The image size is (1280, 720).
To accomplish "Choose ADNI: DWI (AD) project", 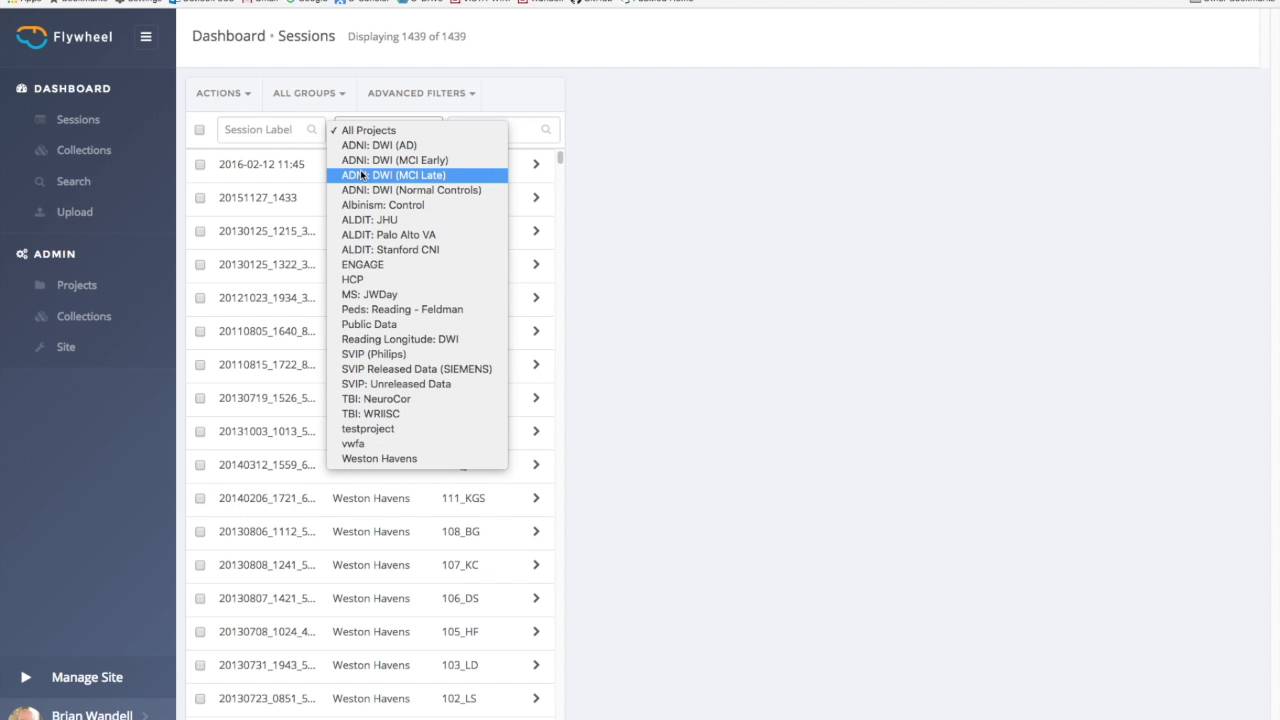I will 417,145.
